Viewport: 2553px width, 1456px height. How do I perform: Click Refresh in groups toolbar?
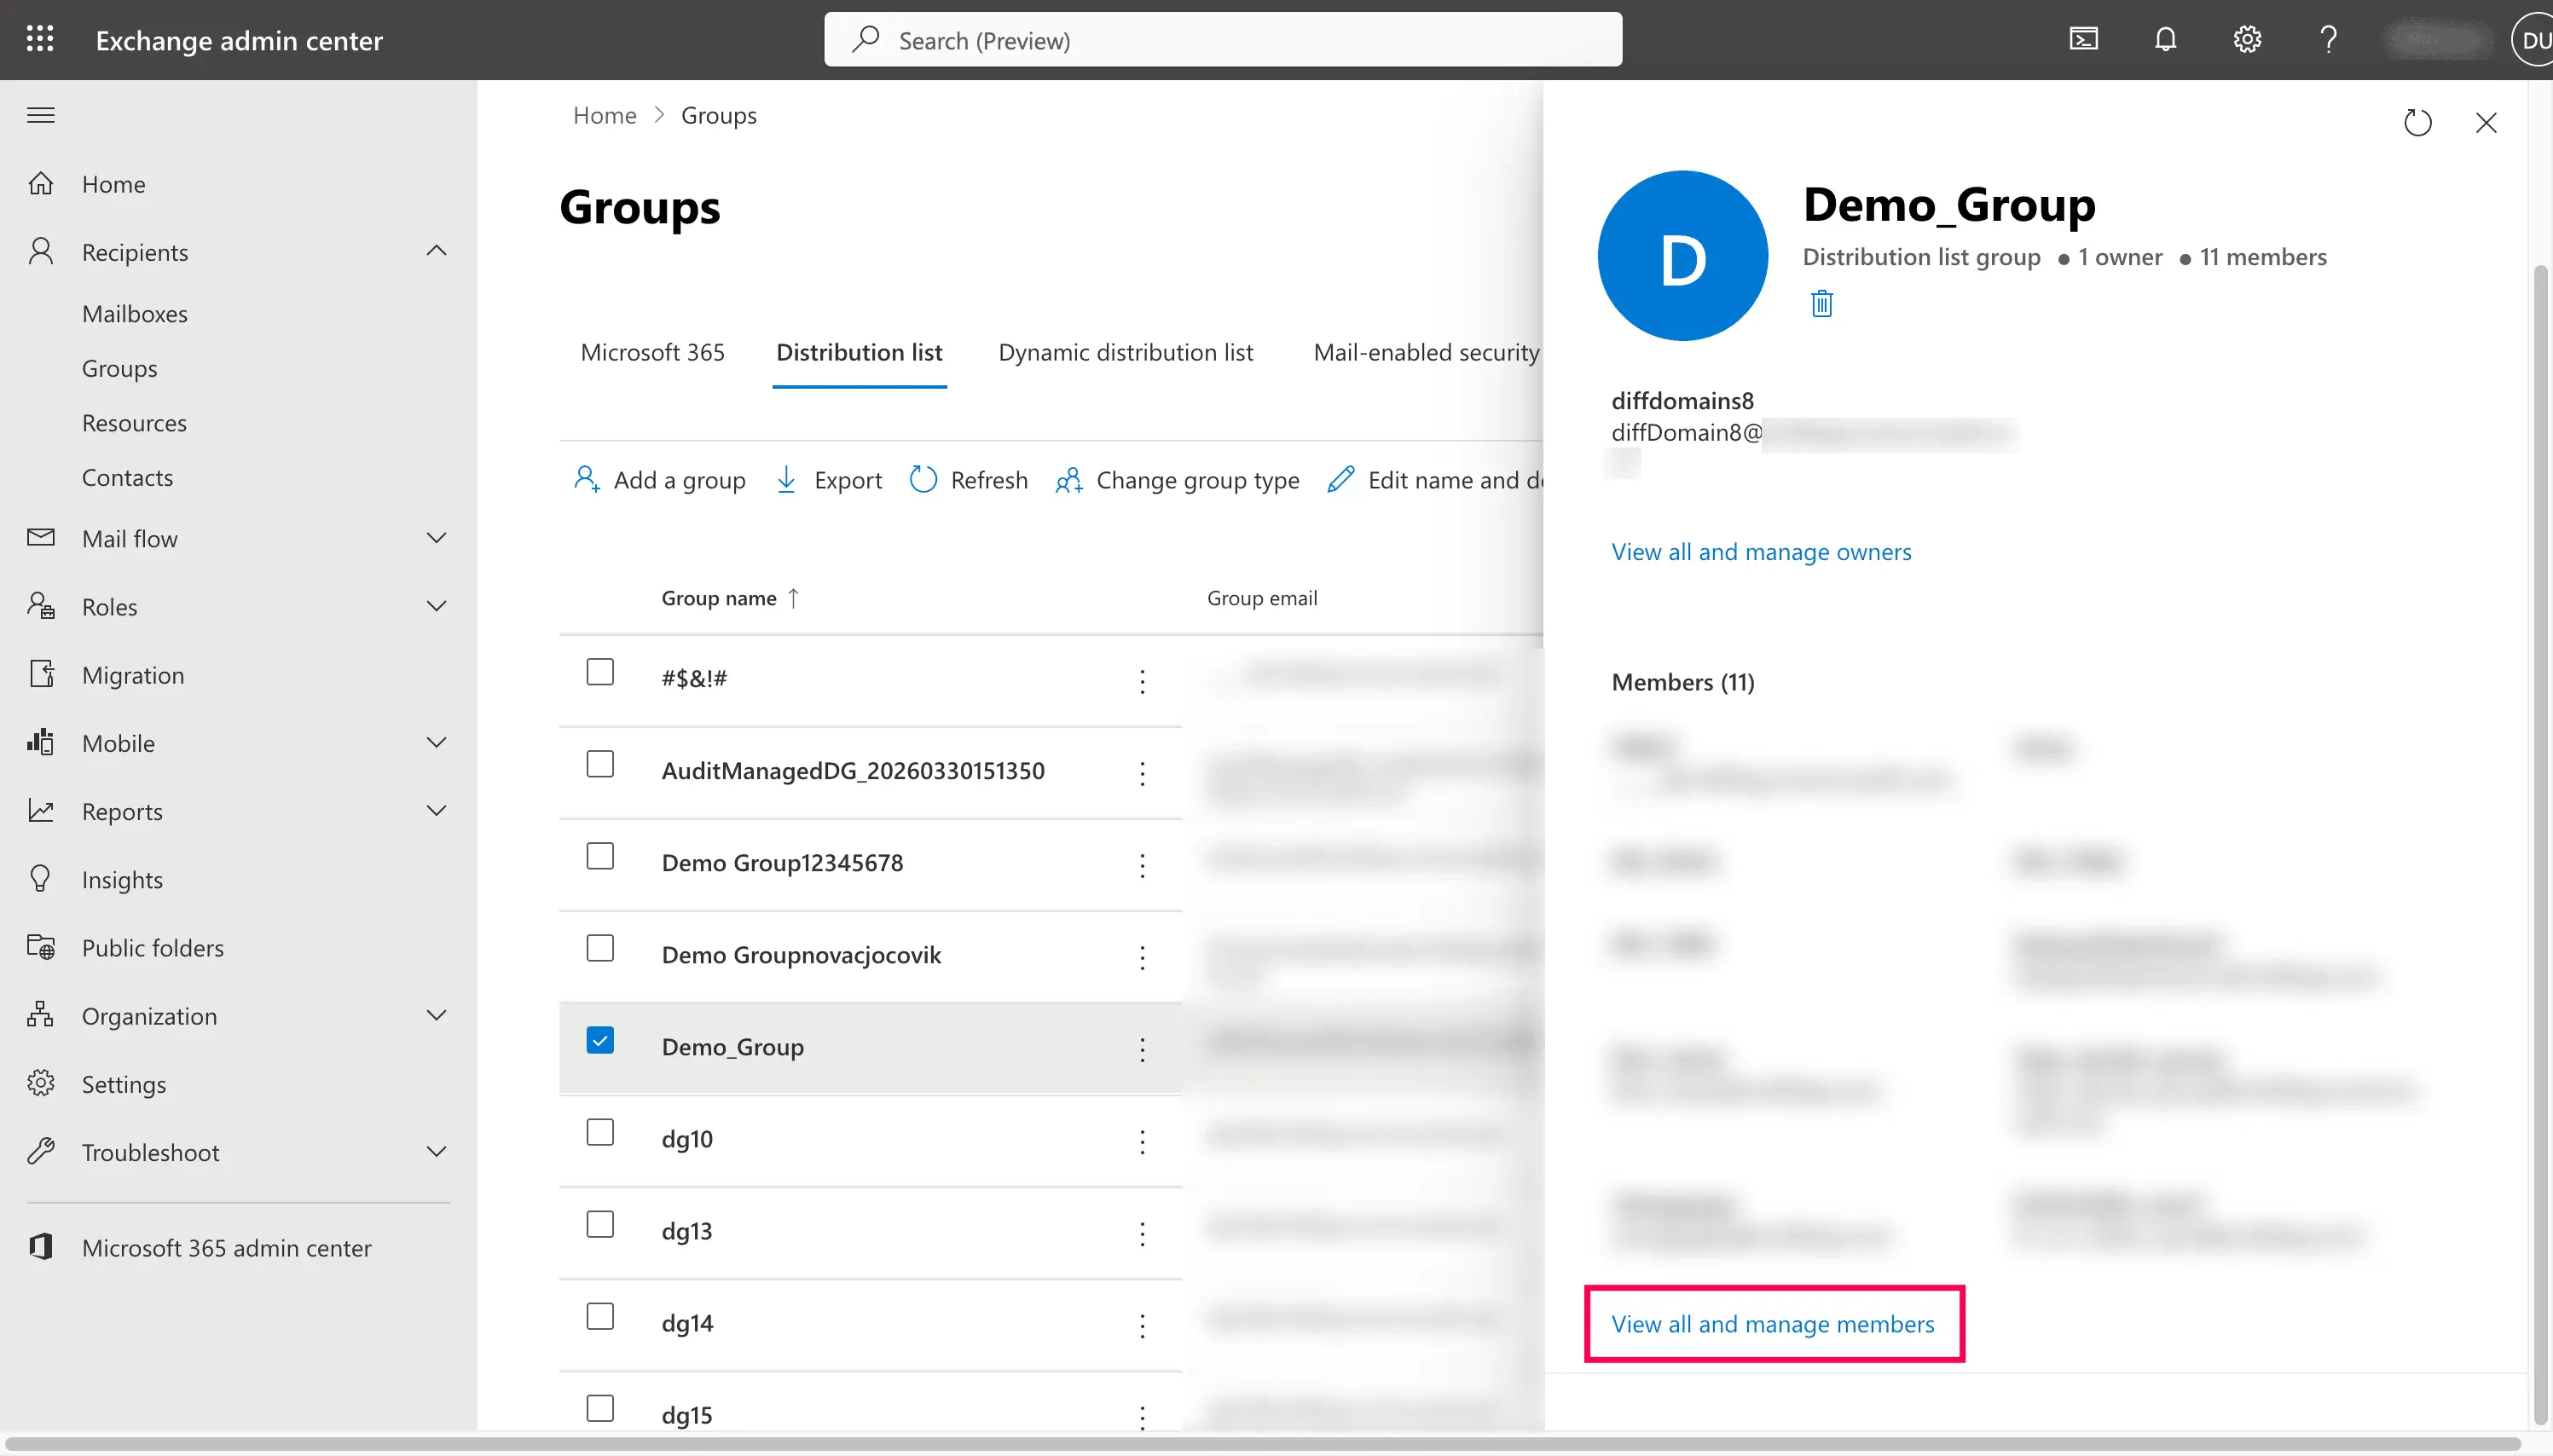coord(969,480)
